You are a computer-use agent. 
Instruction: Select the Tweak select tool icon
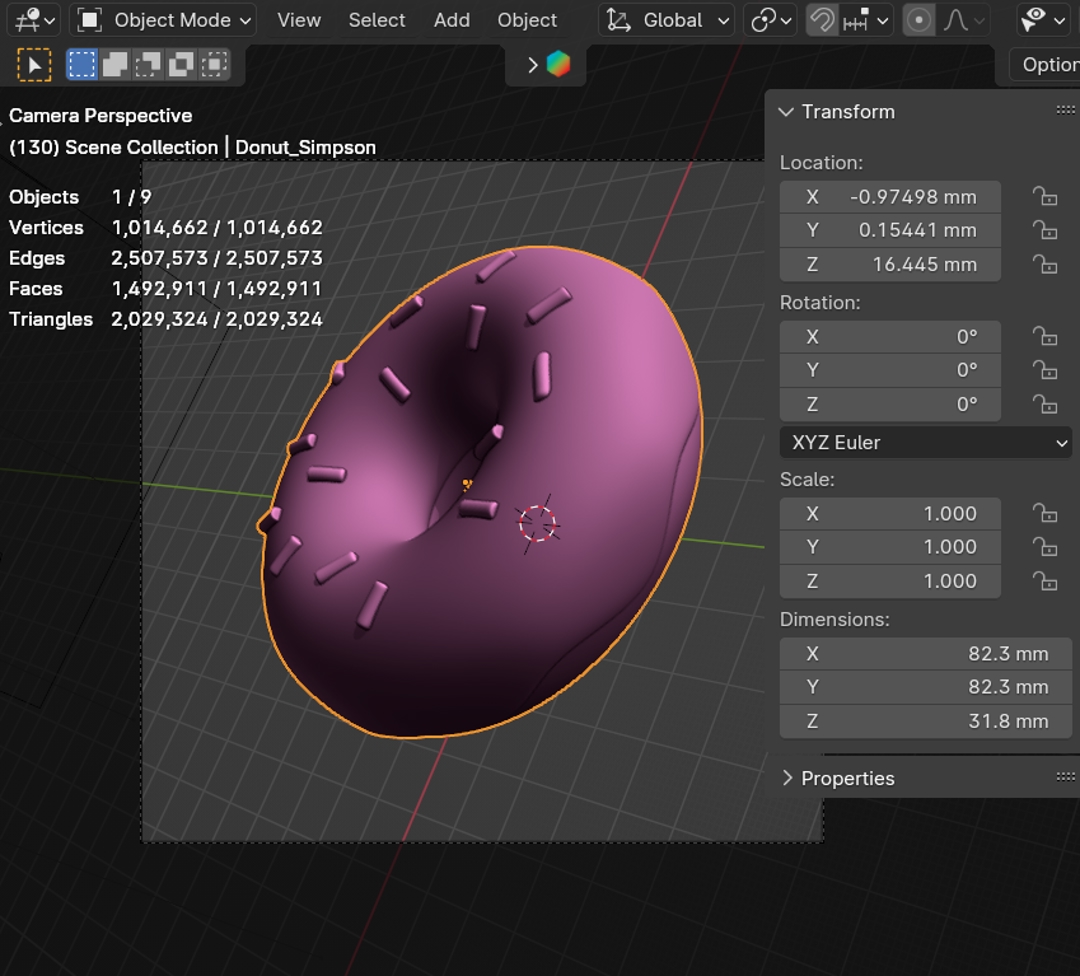pos(34,66)
